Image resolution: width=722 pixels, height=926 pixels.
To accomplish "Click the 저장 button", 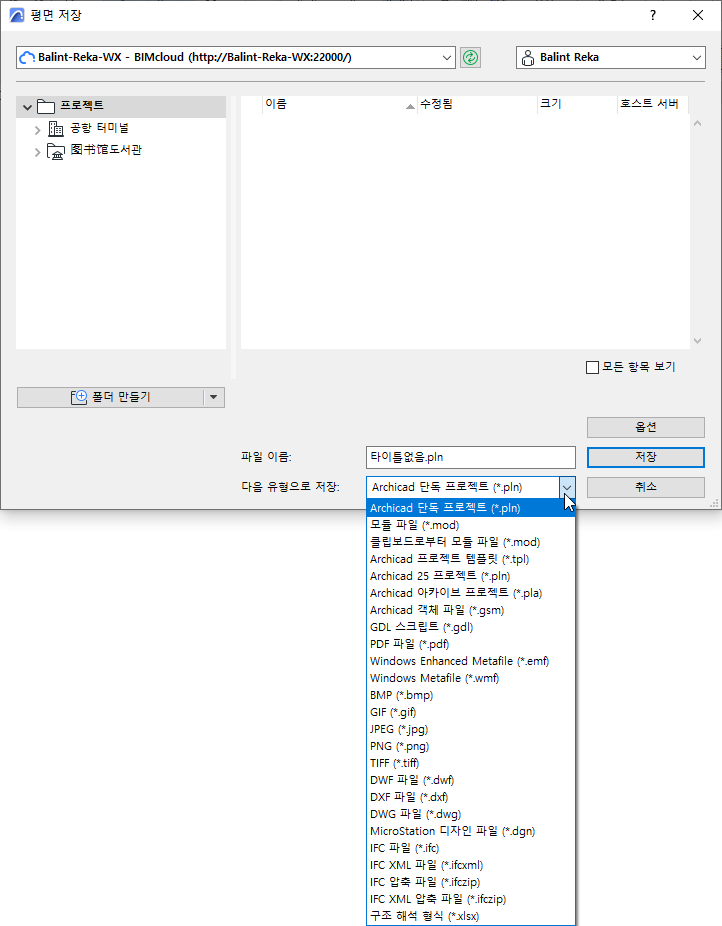I will pyautogui.click(x=646, y=457).
